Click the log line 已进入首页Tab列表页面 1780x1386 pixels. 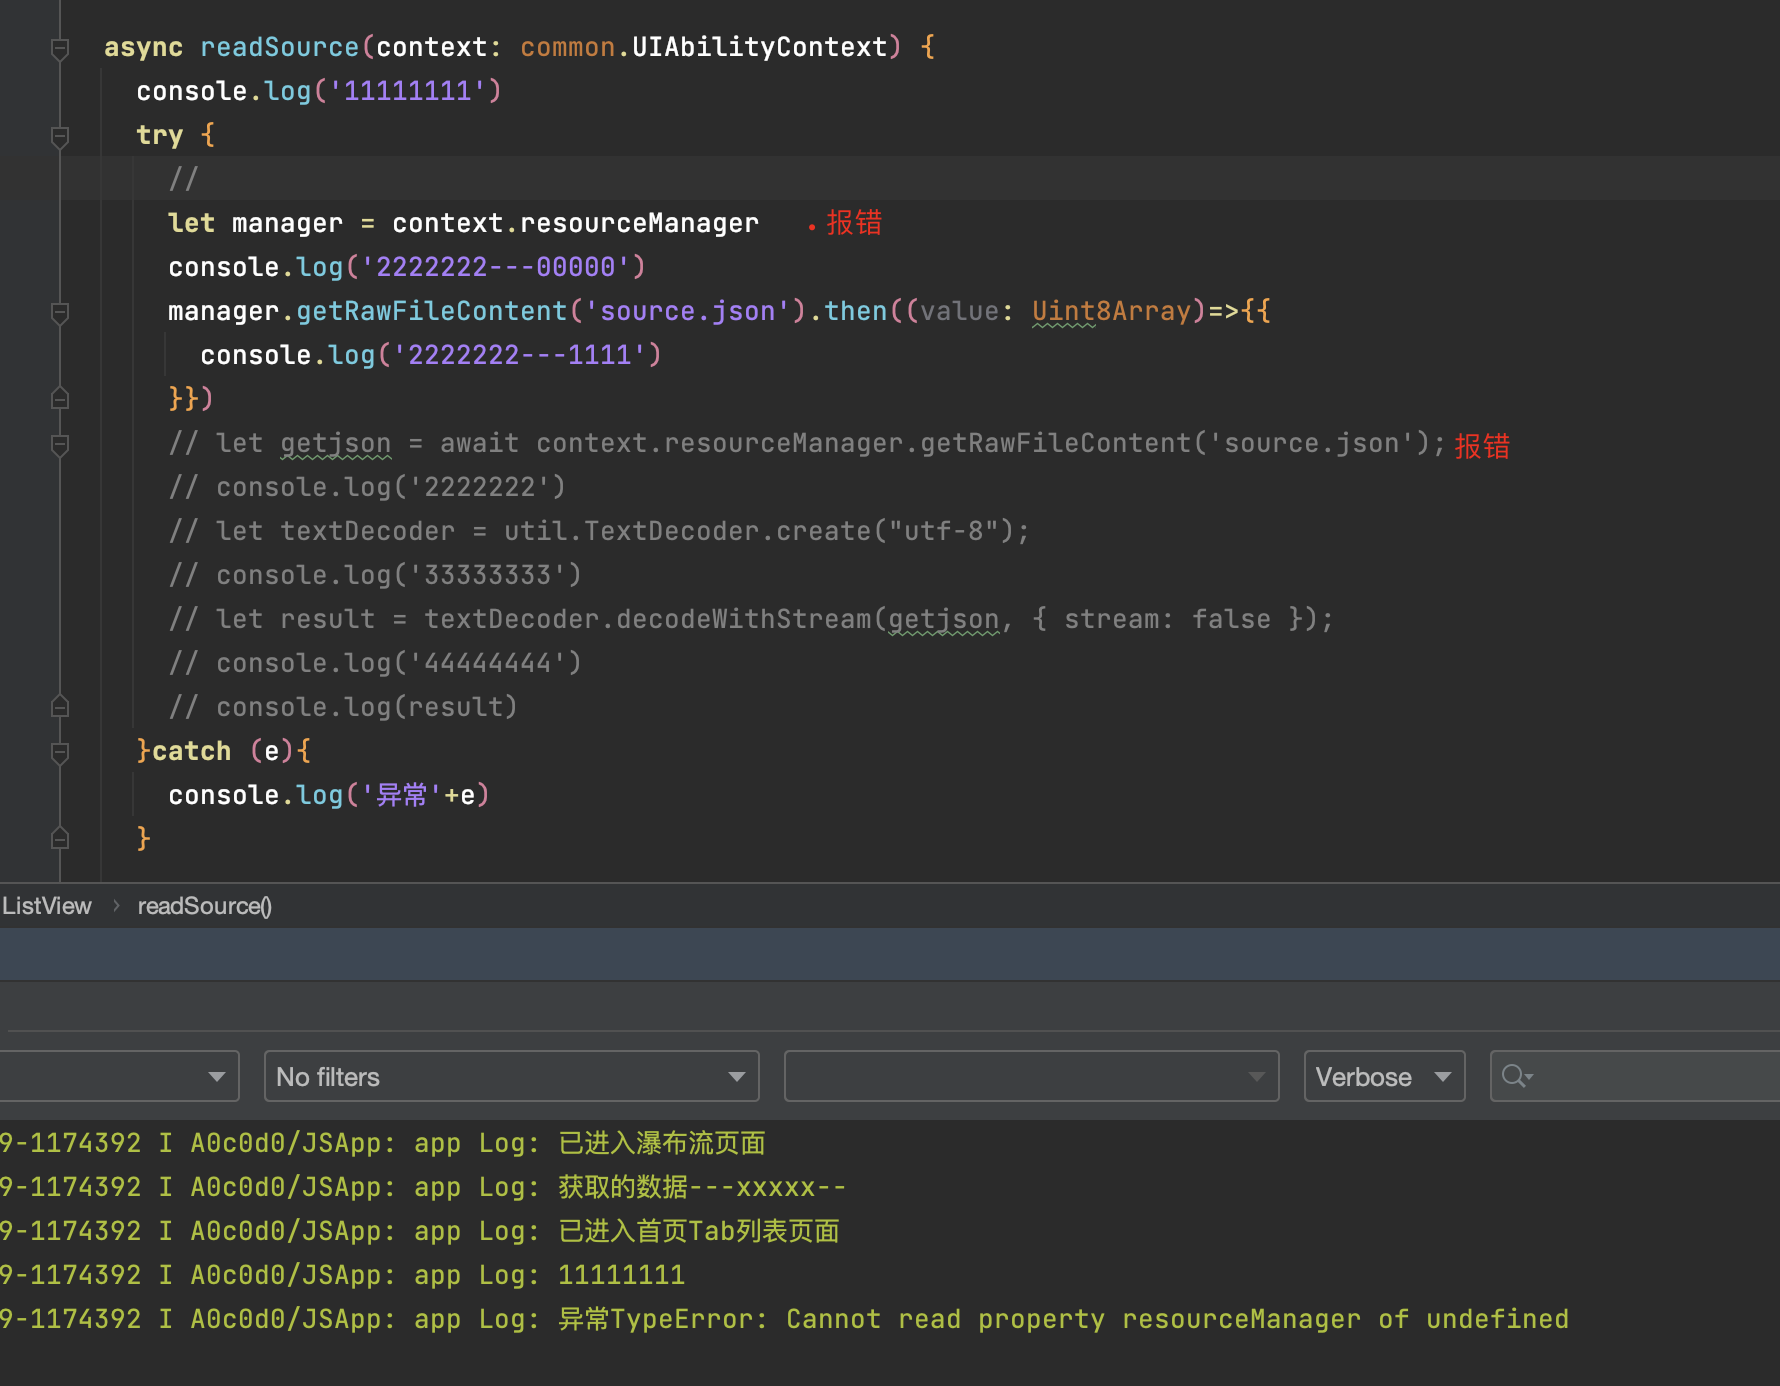click(x=420, y=1231)
